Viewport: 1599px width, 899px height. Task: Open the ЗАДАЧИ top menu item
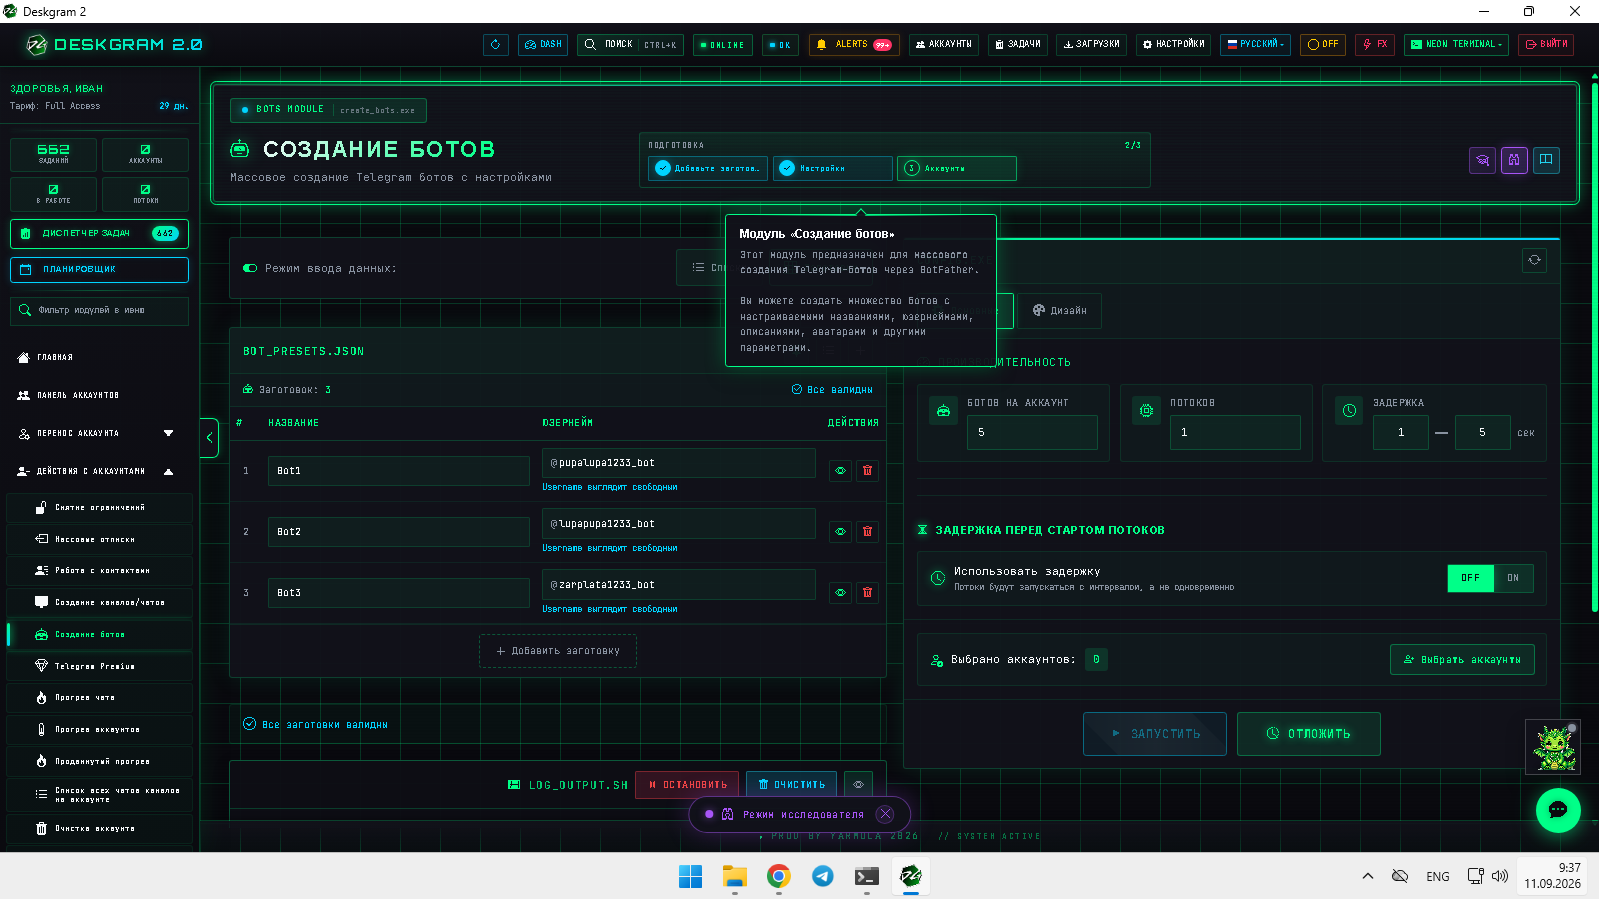coord(1018,45)
